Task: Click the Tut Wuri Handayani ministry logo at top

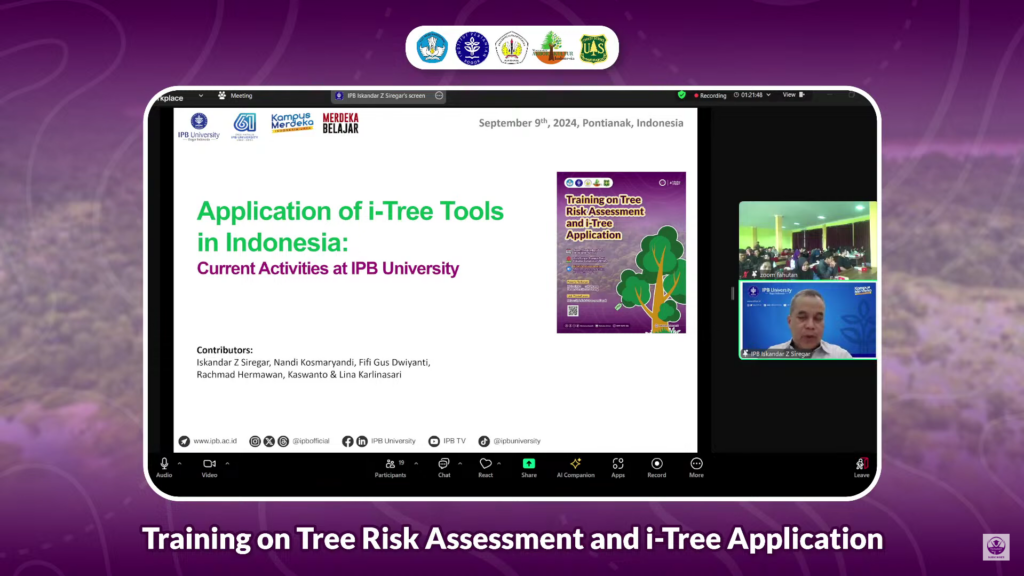Action: 432,48
